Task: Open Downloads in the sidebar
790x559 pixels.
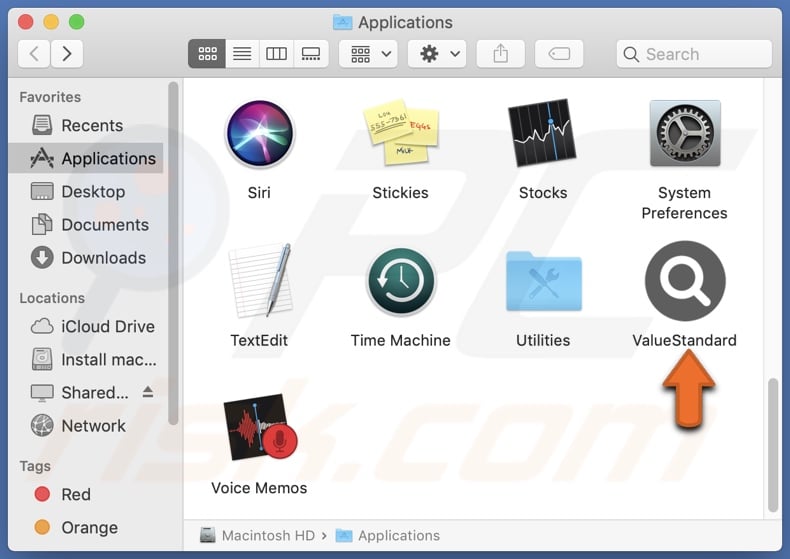Action: click(x=86, y=258)
